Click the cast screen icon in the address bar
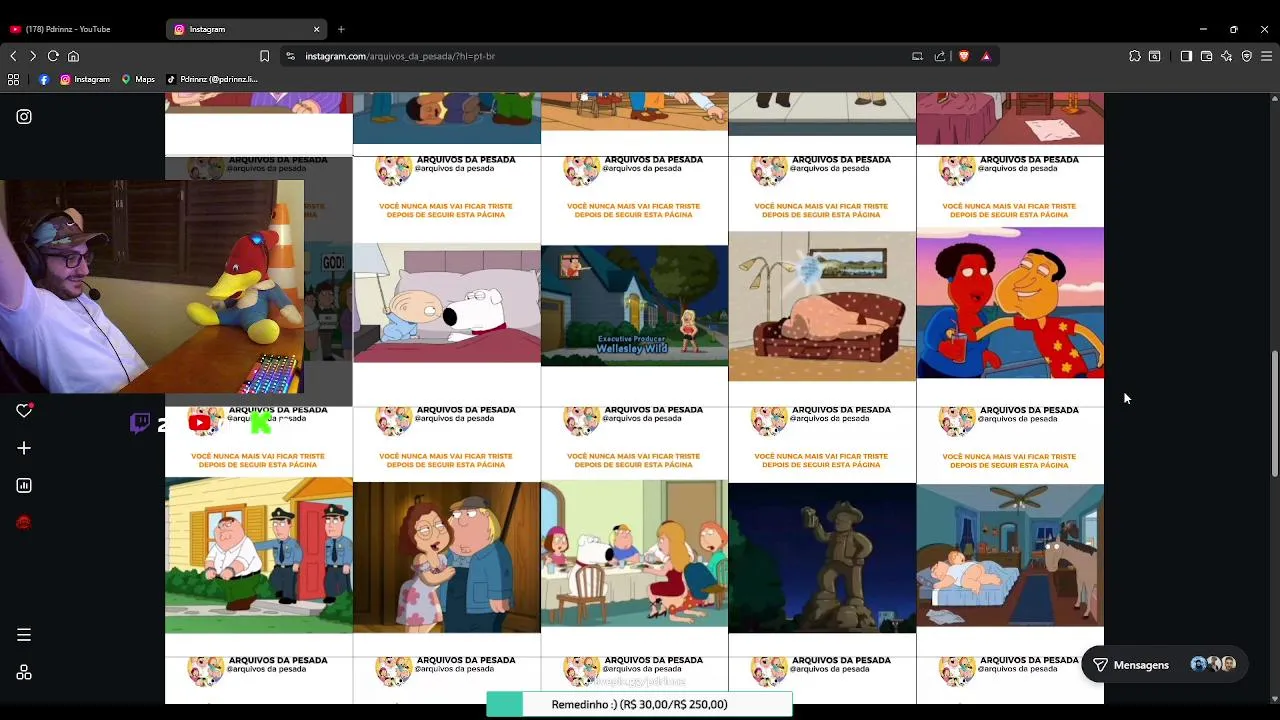 click(x=917, y=56)
